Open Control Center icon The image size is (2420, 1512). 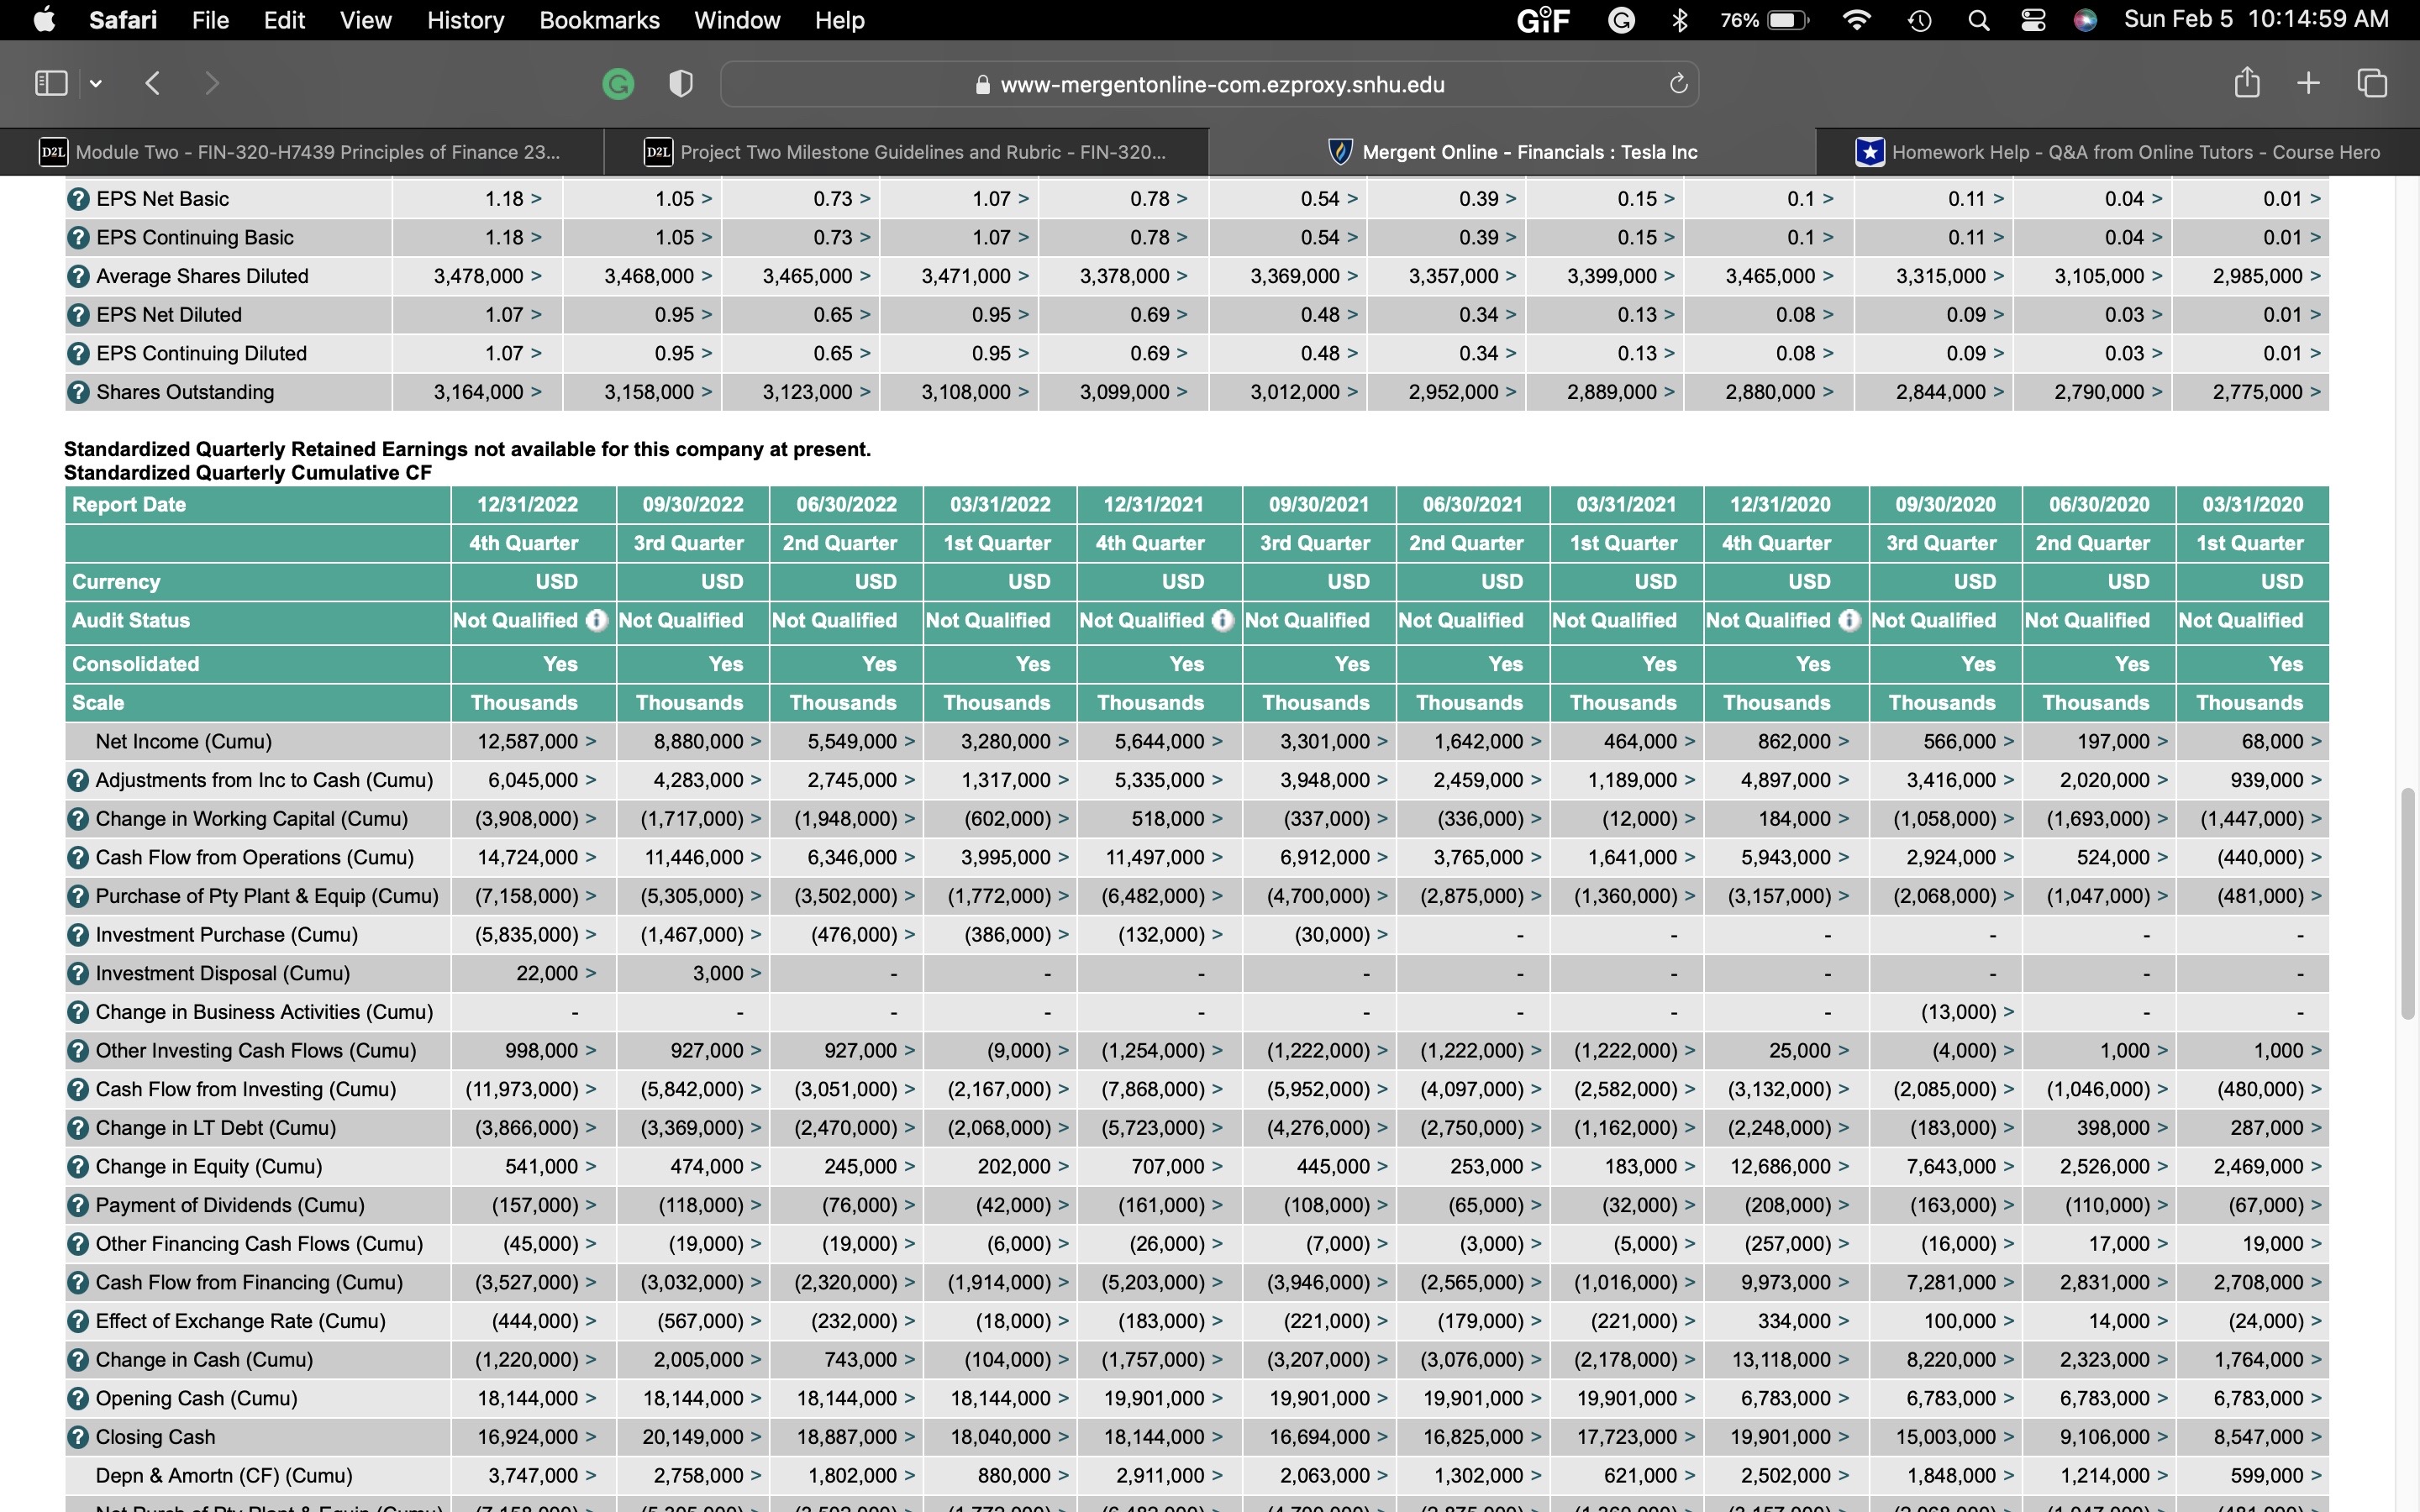(x=2033, y=20)
